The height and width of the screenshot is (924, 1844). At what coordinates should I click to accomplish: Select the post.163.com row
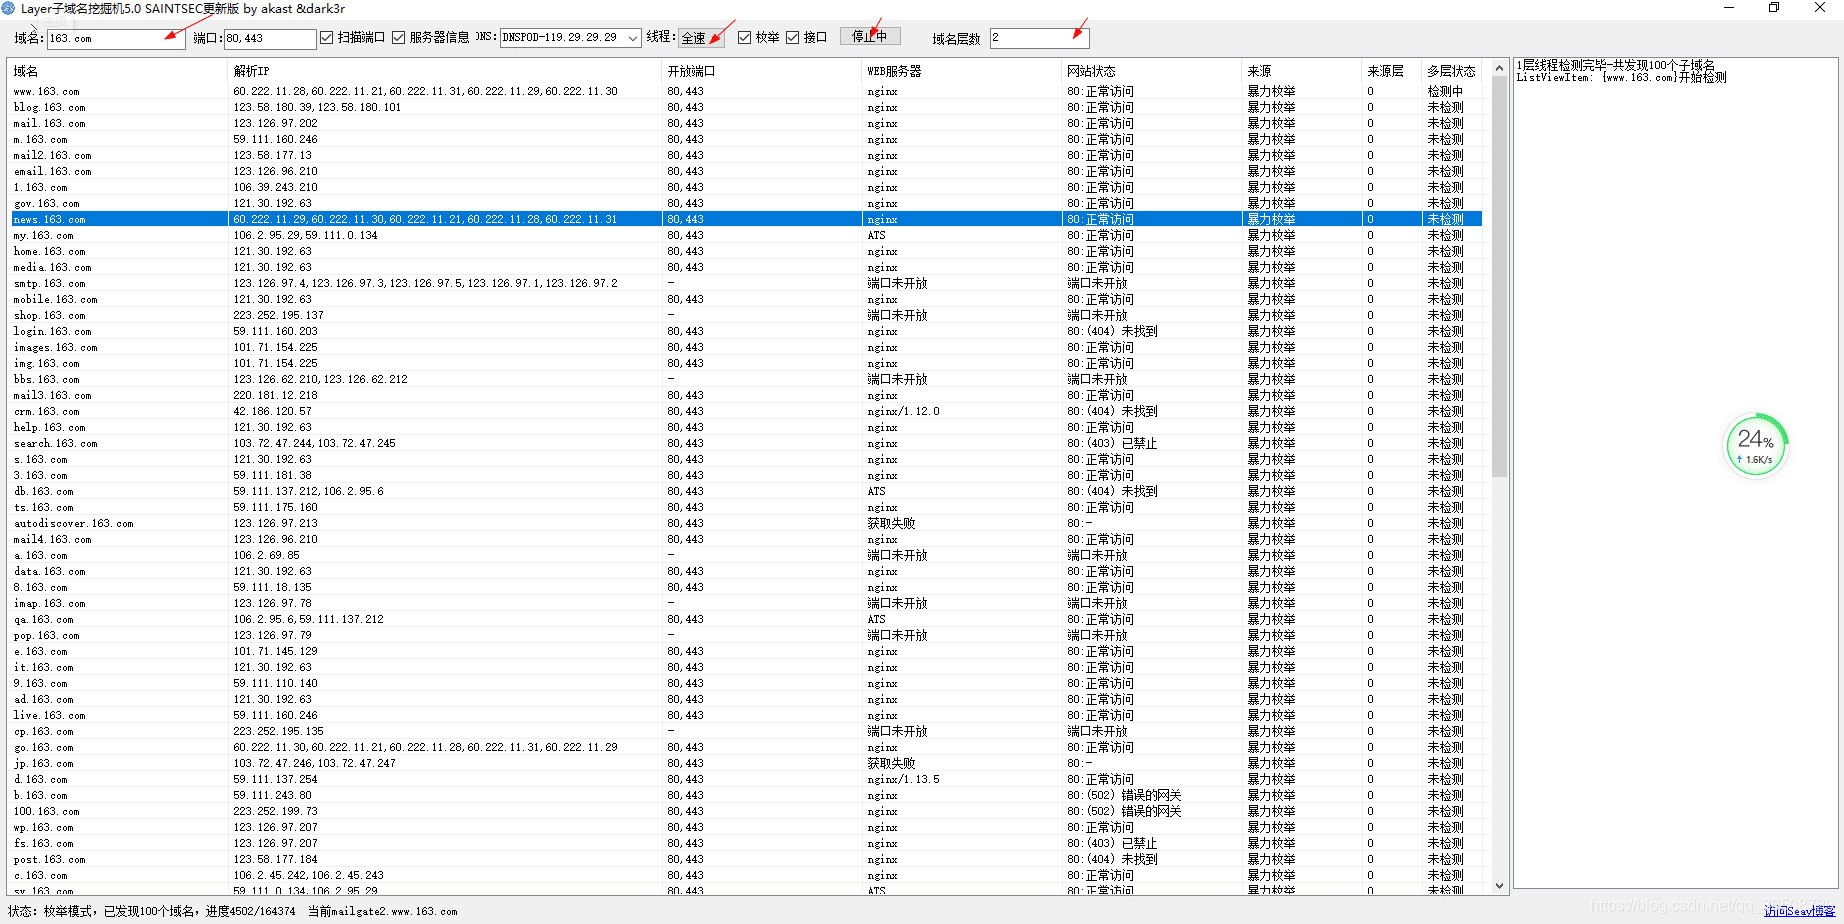[746, 859]
